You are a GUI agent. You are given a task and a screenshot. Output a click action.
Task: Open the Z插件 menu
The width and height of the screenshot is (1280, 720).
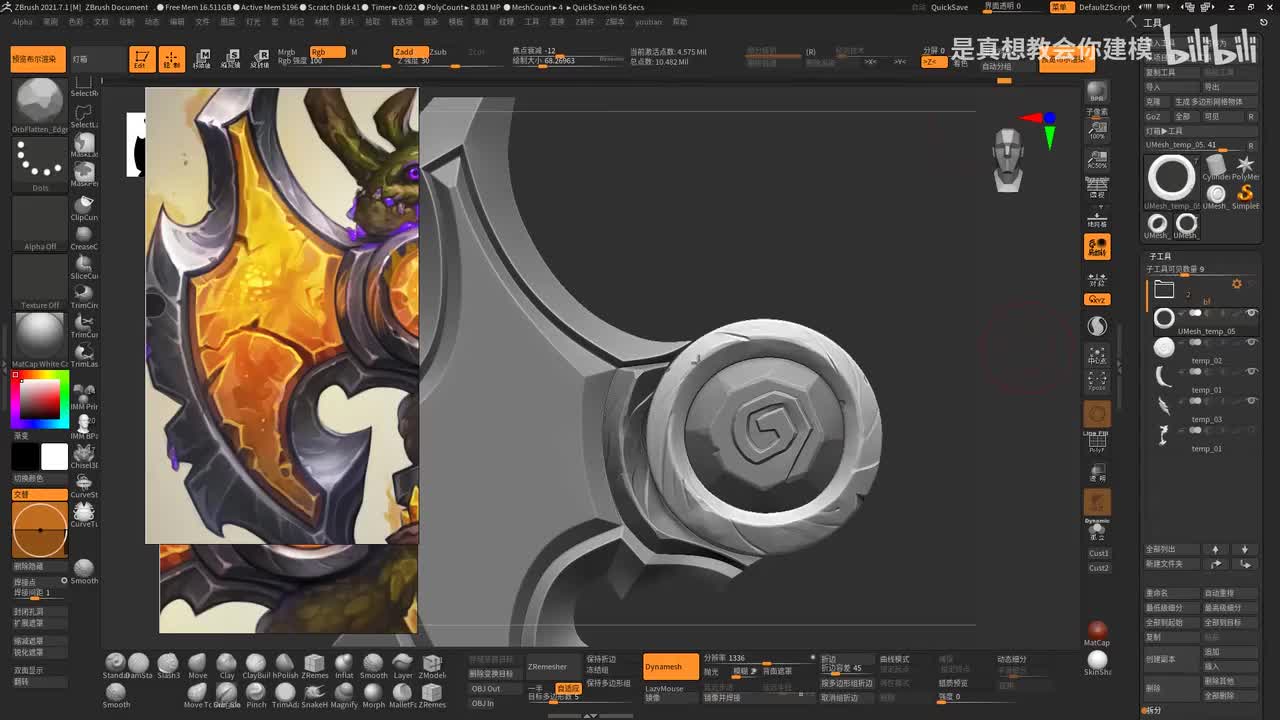pos(584,22)
